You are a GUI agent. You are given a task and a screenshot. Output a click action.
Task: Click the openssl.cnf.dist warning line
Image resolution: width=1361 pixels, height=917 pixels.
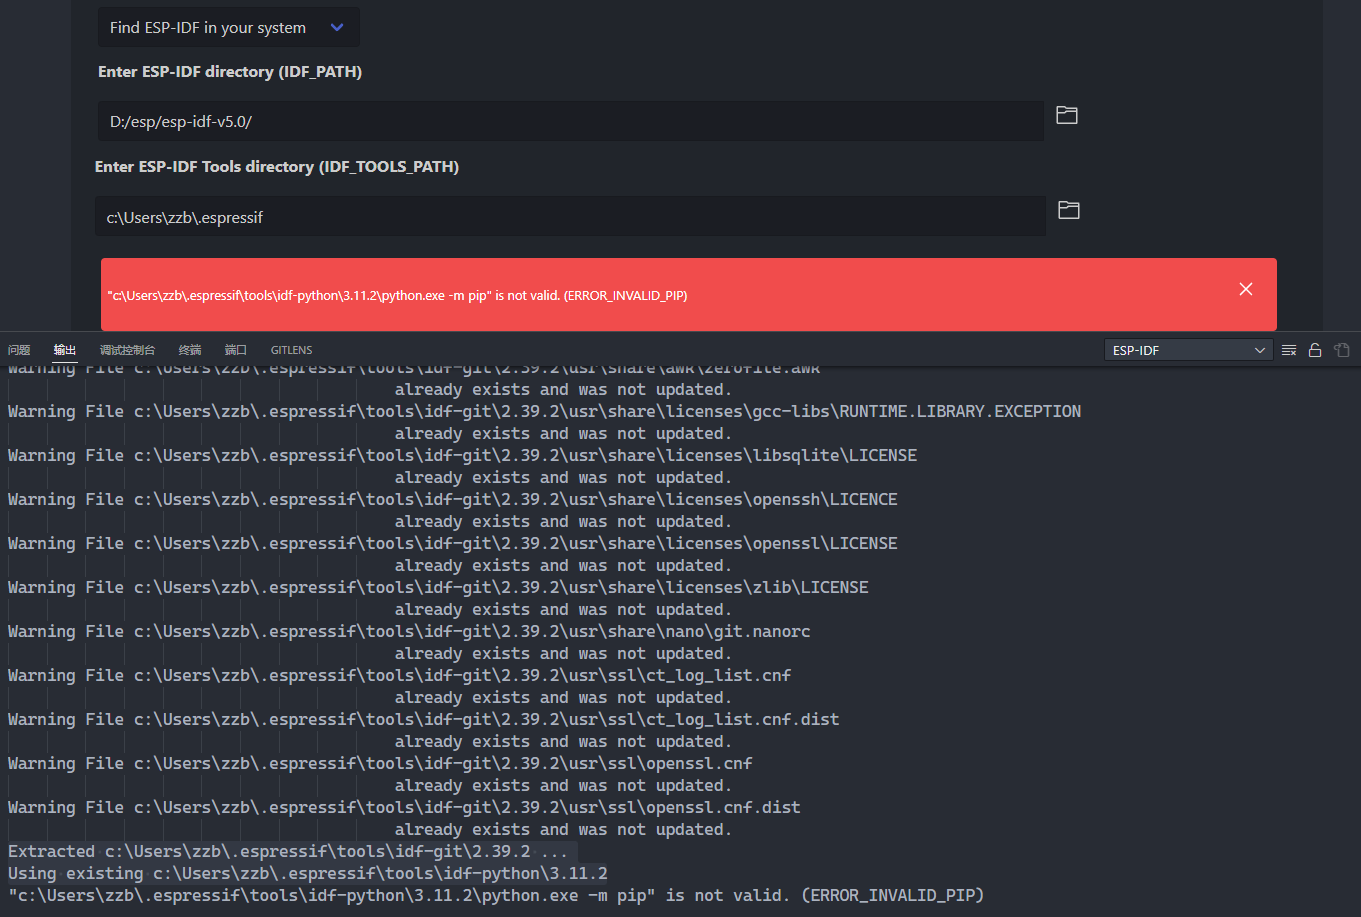pyautogui.click(x=404, y=807)
